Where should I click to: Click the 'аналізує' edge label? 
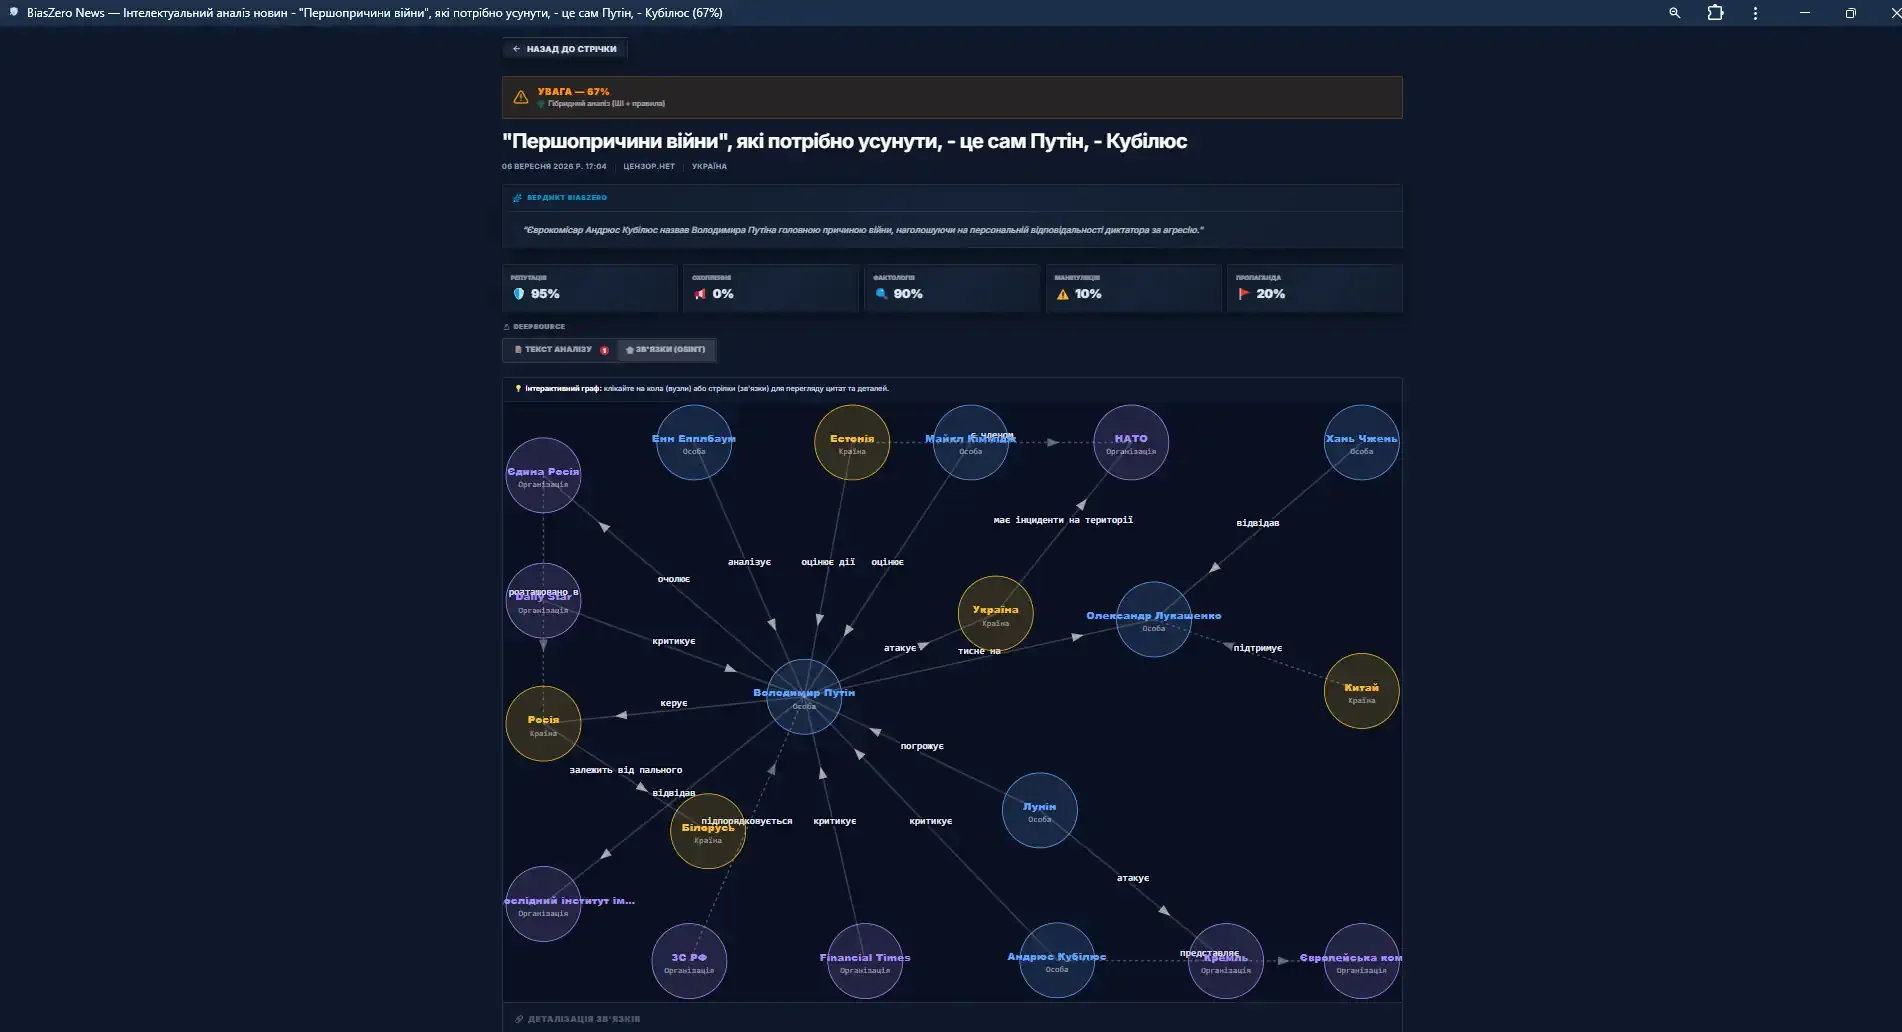[x=749, y=562]
